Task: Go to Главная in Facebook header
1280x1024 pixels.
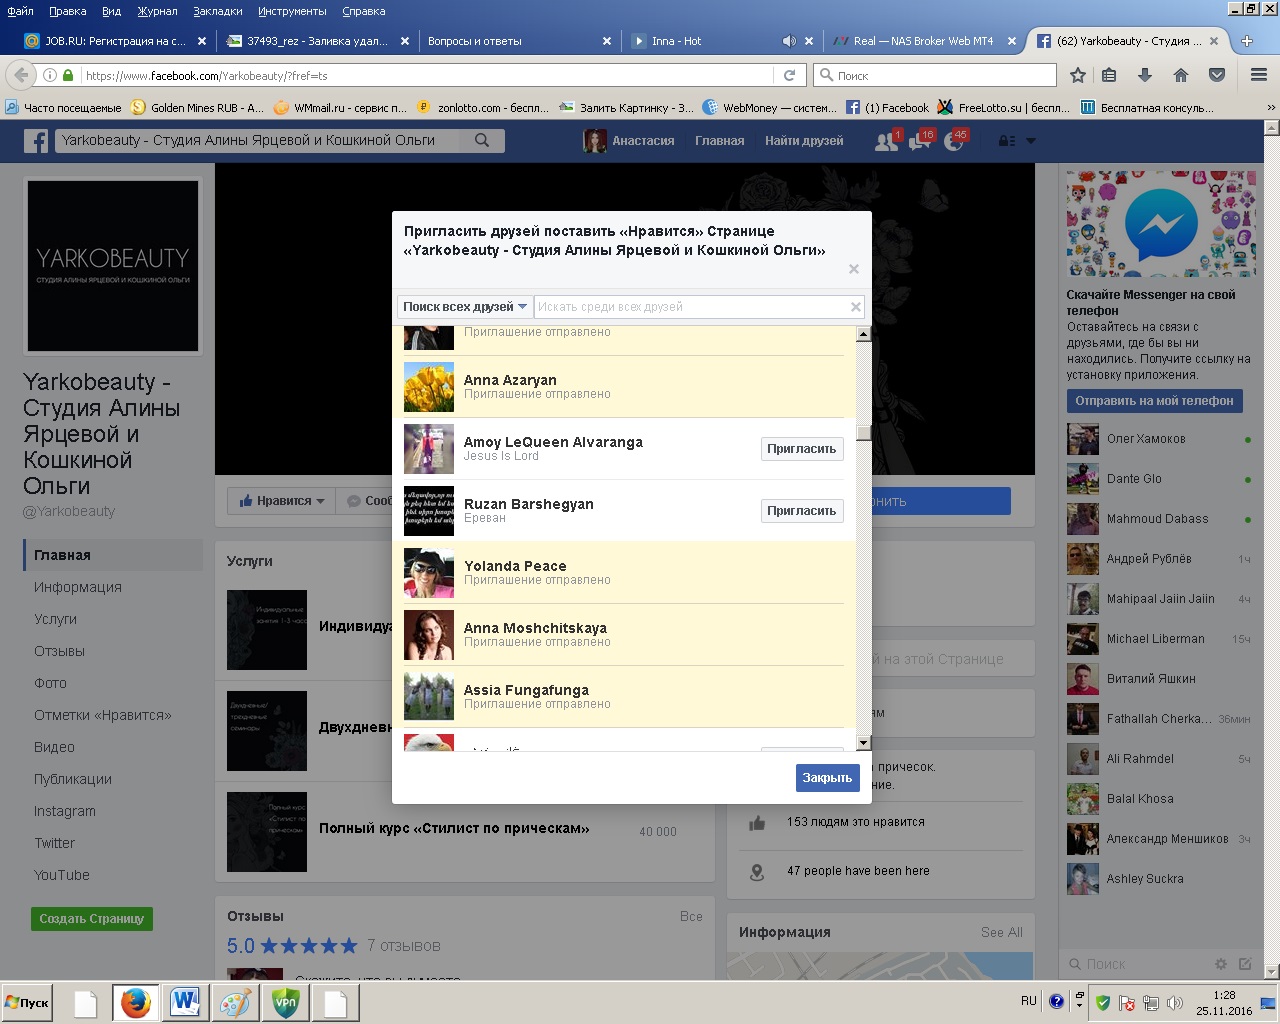Action: click(720, 141)
